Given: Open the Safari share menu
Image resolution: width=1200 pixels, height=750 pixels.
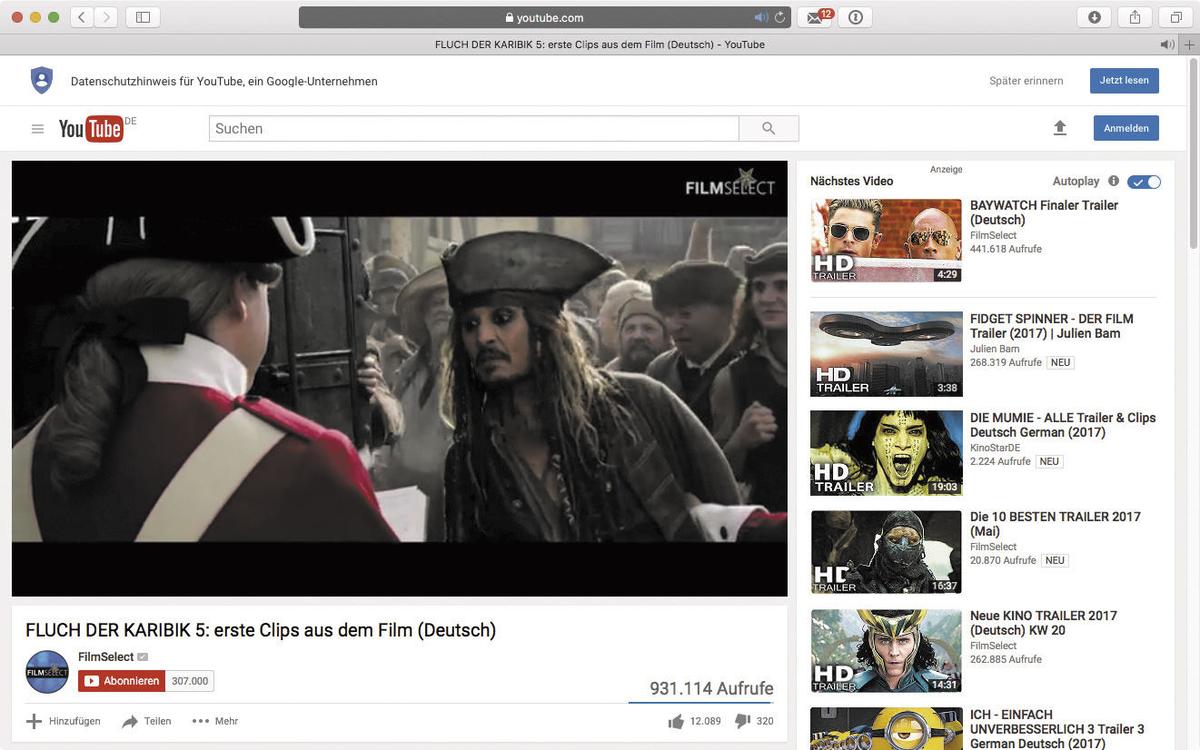Looking at the screenshot, I should pyautogui.click(x=1135, y=17).
